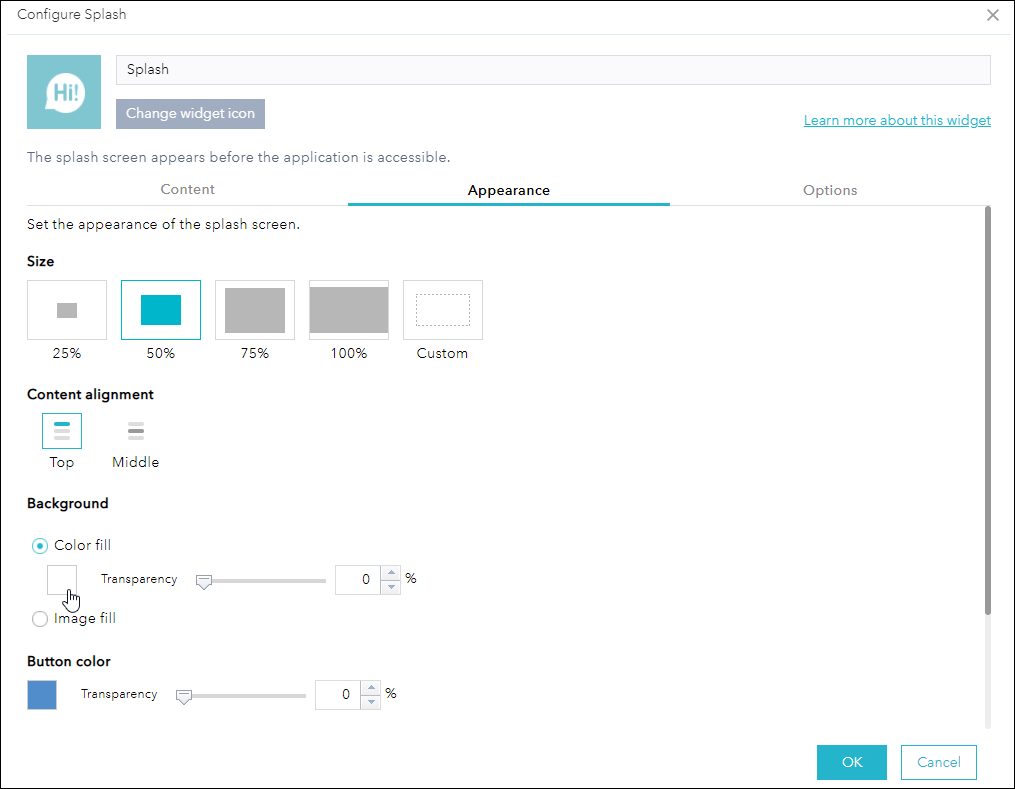Select the Color fill radio button

coord(39,546)
